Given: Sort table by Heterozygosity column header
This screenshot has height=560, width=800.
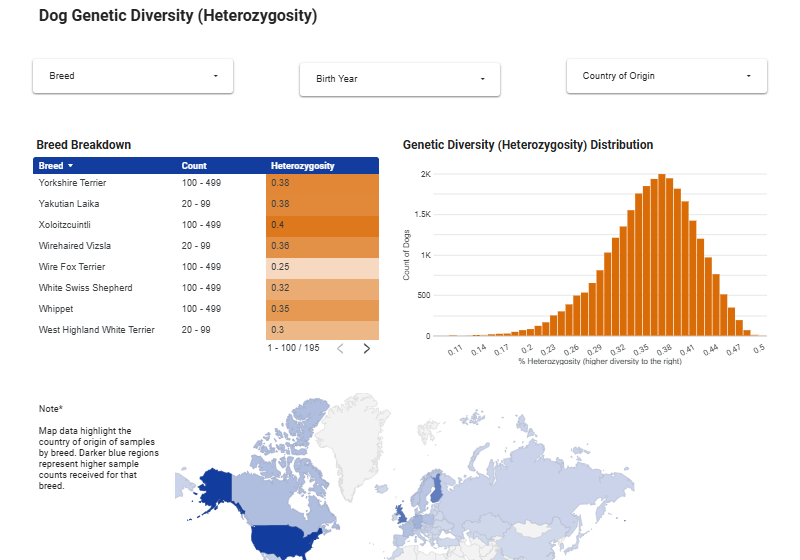Looking at the screenshot, I should point(303,166).
